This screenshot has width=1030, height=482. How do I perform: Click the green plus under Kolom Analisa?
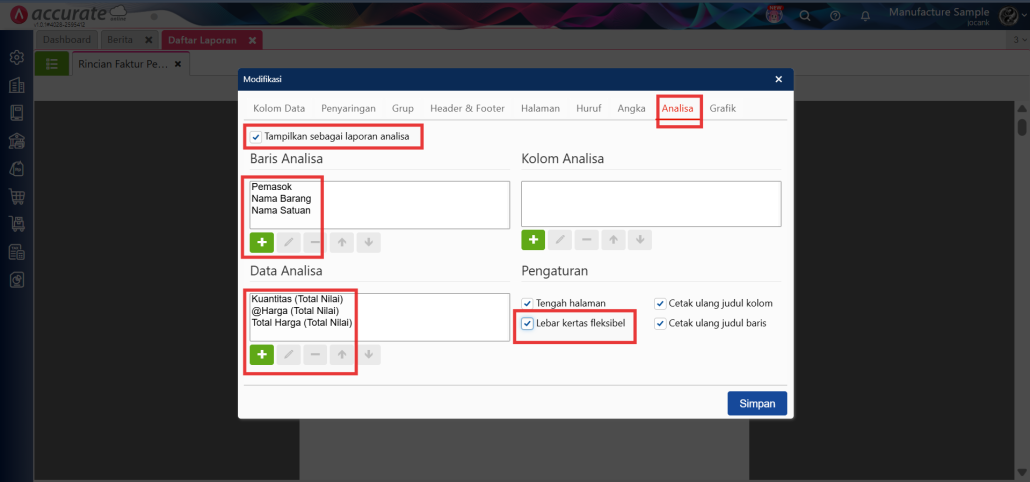pyautogui.click(x=533, y=240)
